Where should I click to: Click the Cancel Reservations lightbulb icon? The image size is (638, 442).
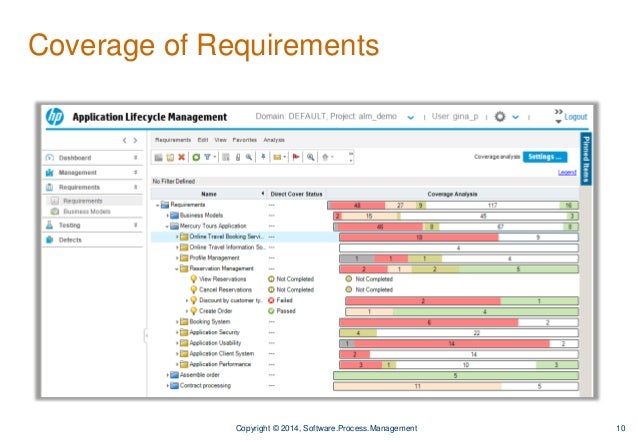[194, 290]
